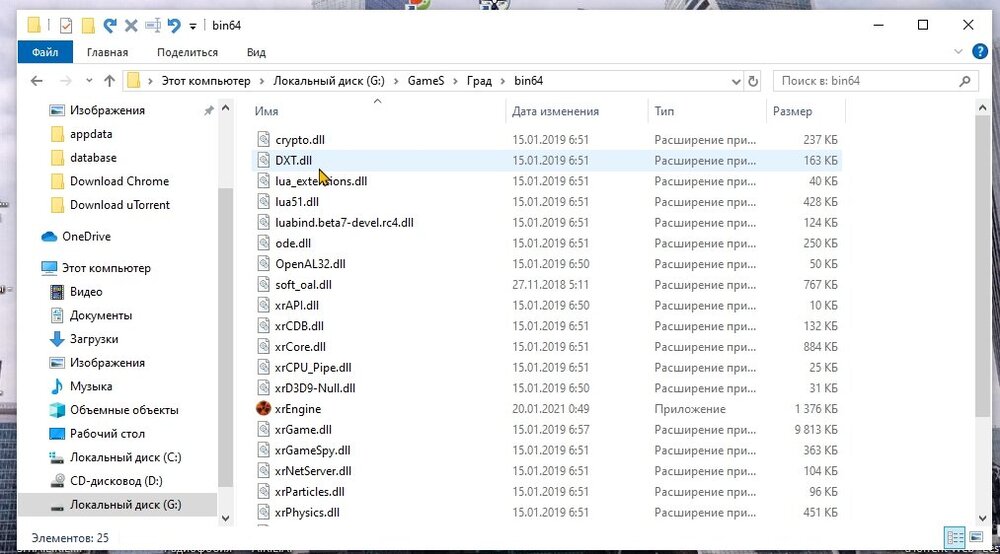Open Локальный диск (C:) in sidebar
1000x554 pixels.
[125, 457]
